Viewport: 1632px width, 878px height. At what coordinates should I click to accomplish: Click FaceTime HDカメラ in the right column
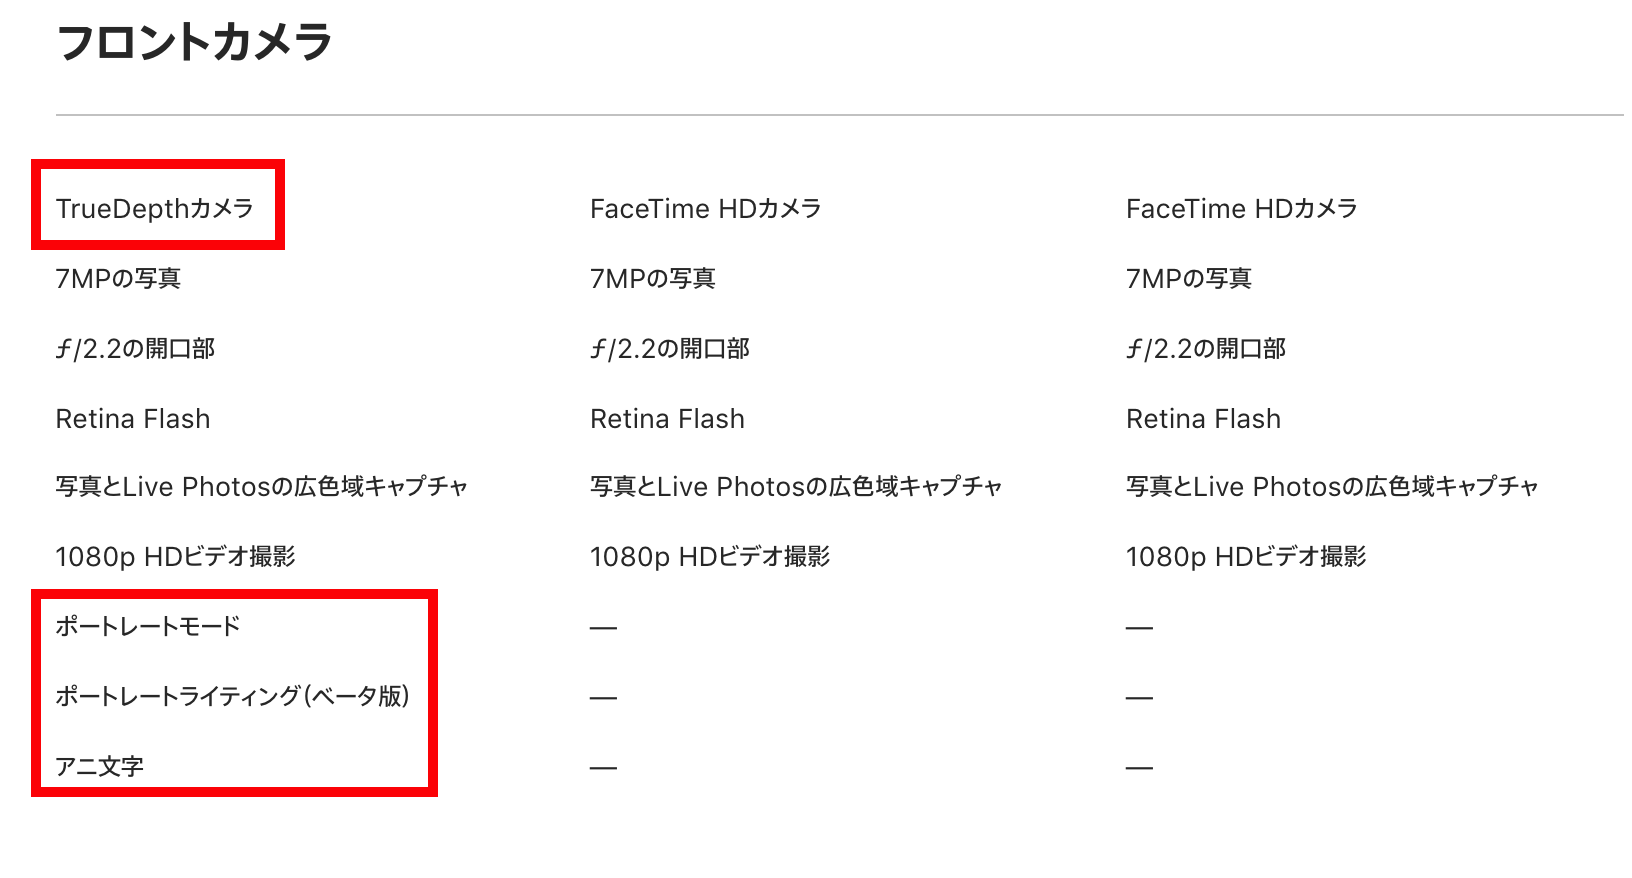(1242, 208)
